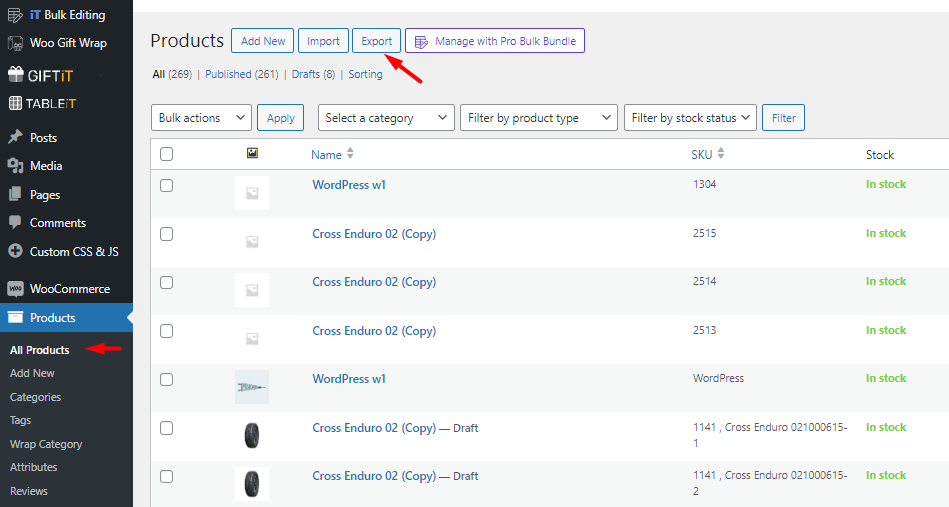Show All (269) products

[172, 74]
